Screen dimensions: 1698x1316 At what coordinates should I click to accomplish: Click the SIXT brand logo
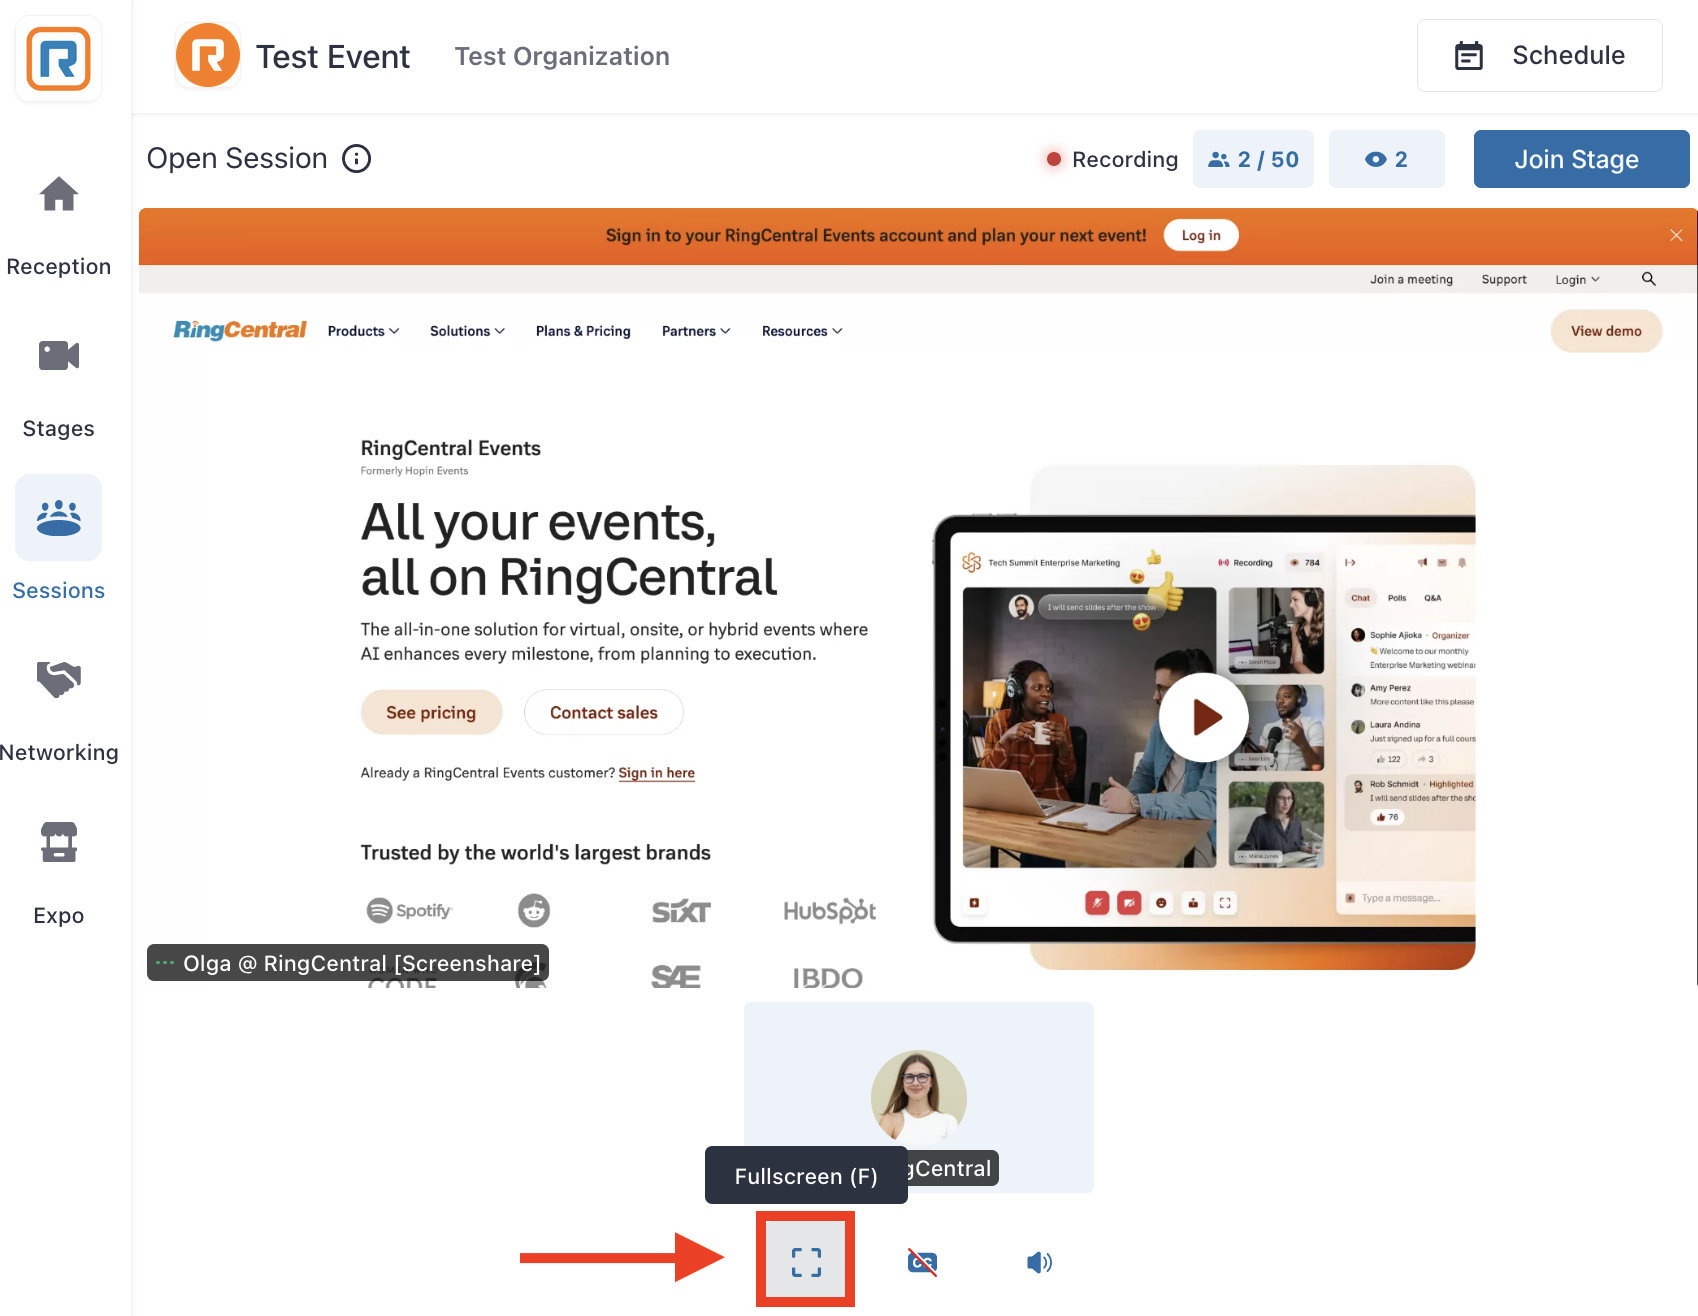pyautogui.click(x=681, y=911)
